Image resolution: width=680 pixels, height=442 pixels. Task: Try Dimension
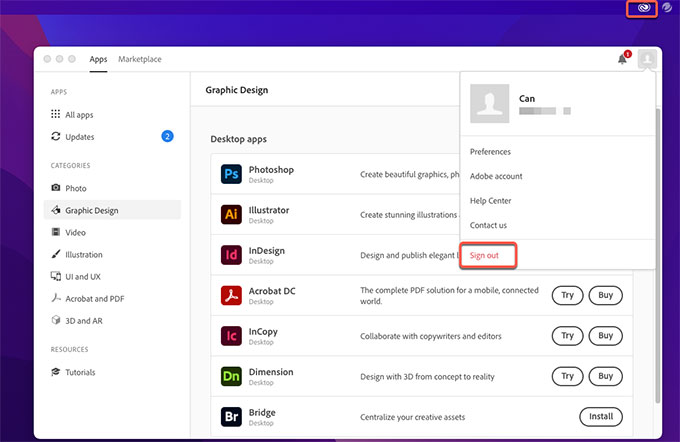(x=567, y=376)
